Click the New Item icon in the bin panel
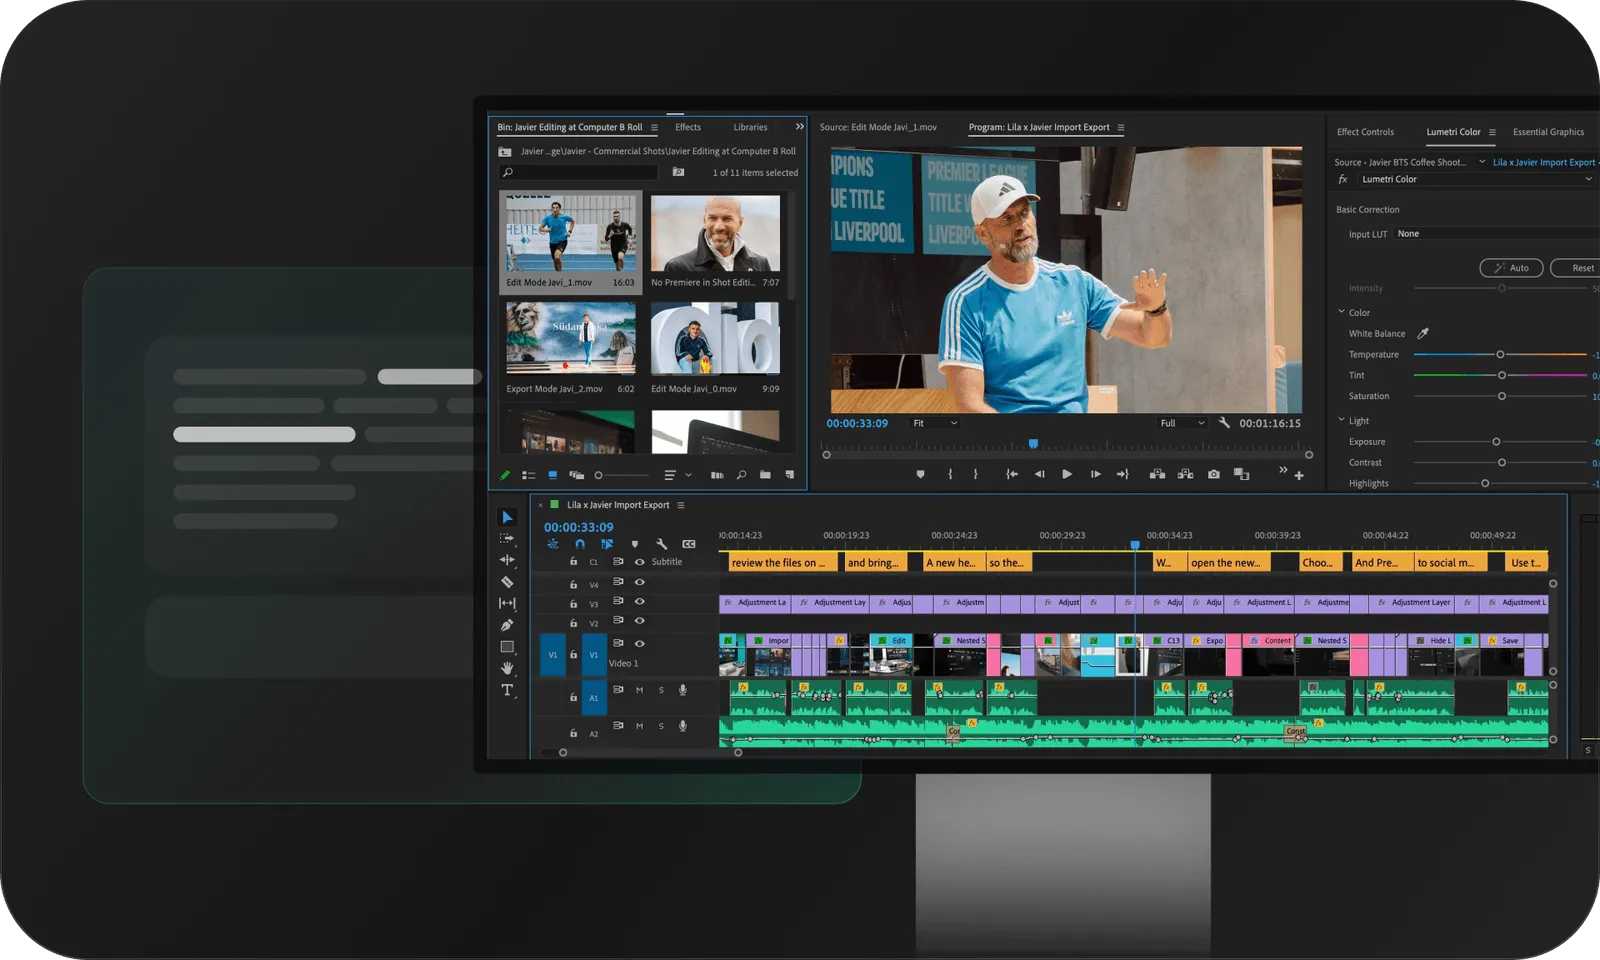 [790, 475]
